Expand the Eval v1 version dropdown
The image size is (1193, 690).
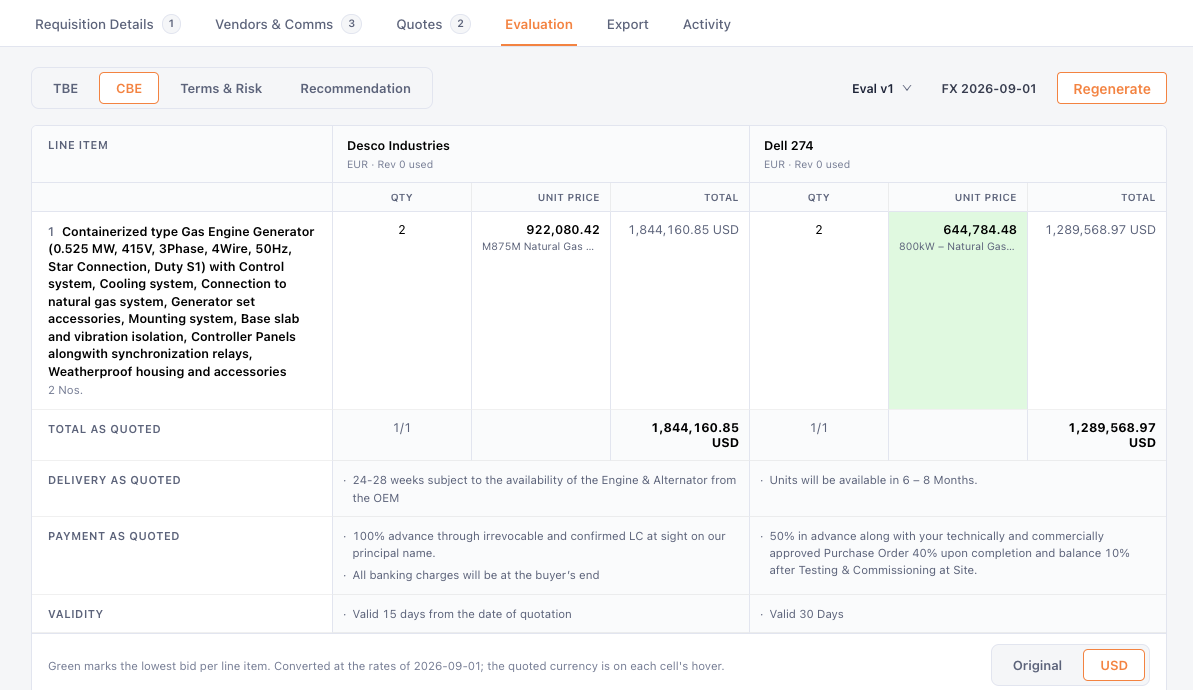click(881, 88)
